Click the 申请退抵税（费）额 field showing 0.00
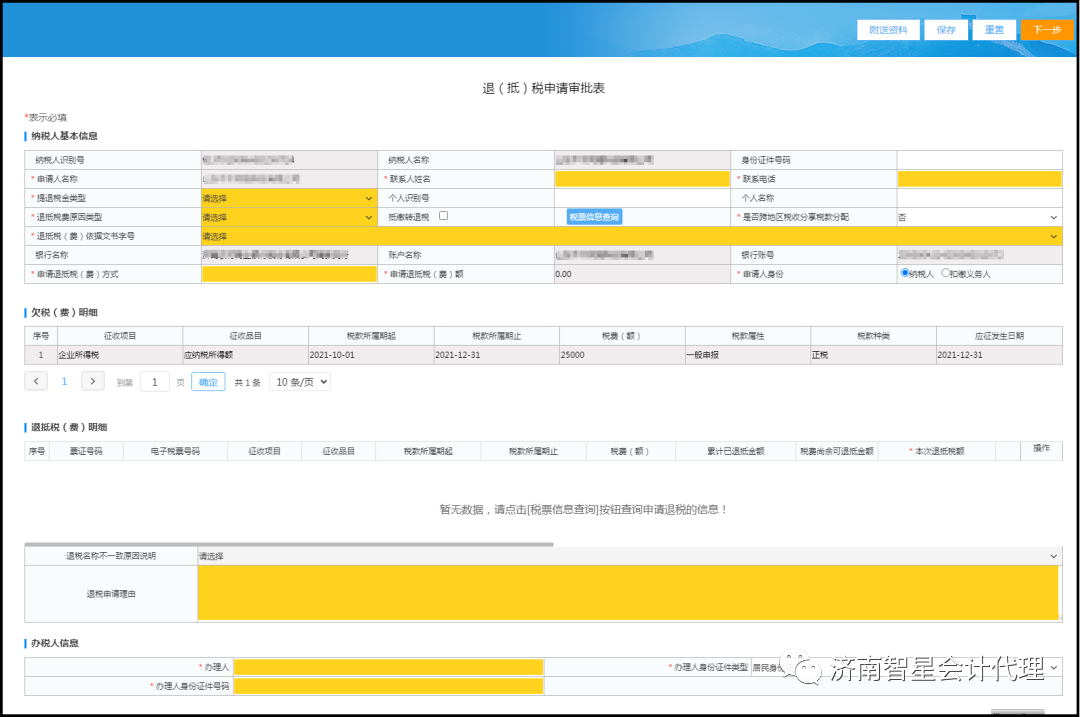Viewport: 1080px width, 717px height. click(642, 274)
